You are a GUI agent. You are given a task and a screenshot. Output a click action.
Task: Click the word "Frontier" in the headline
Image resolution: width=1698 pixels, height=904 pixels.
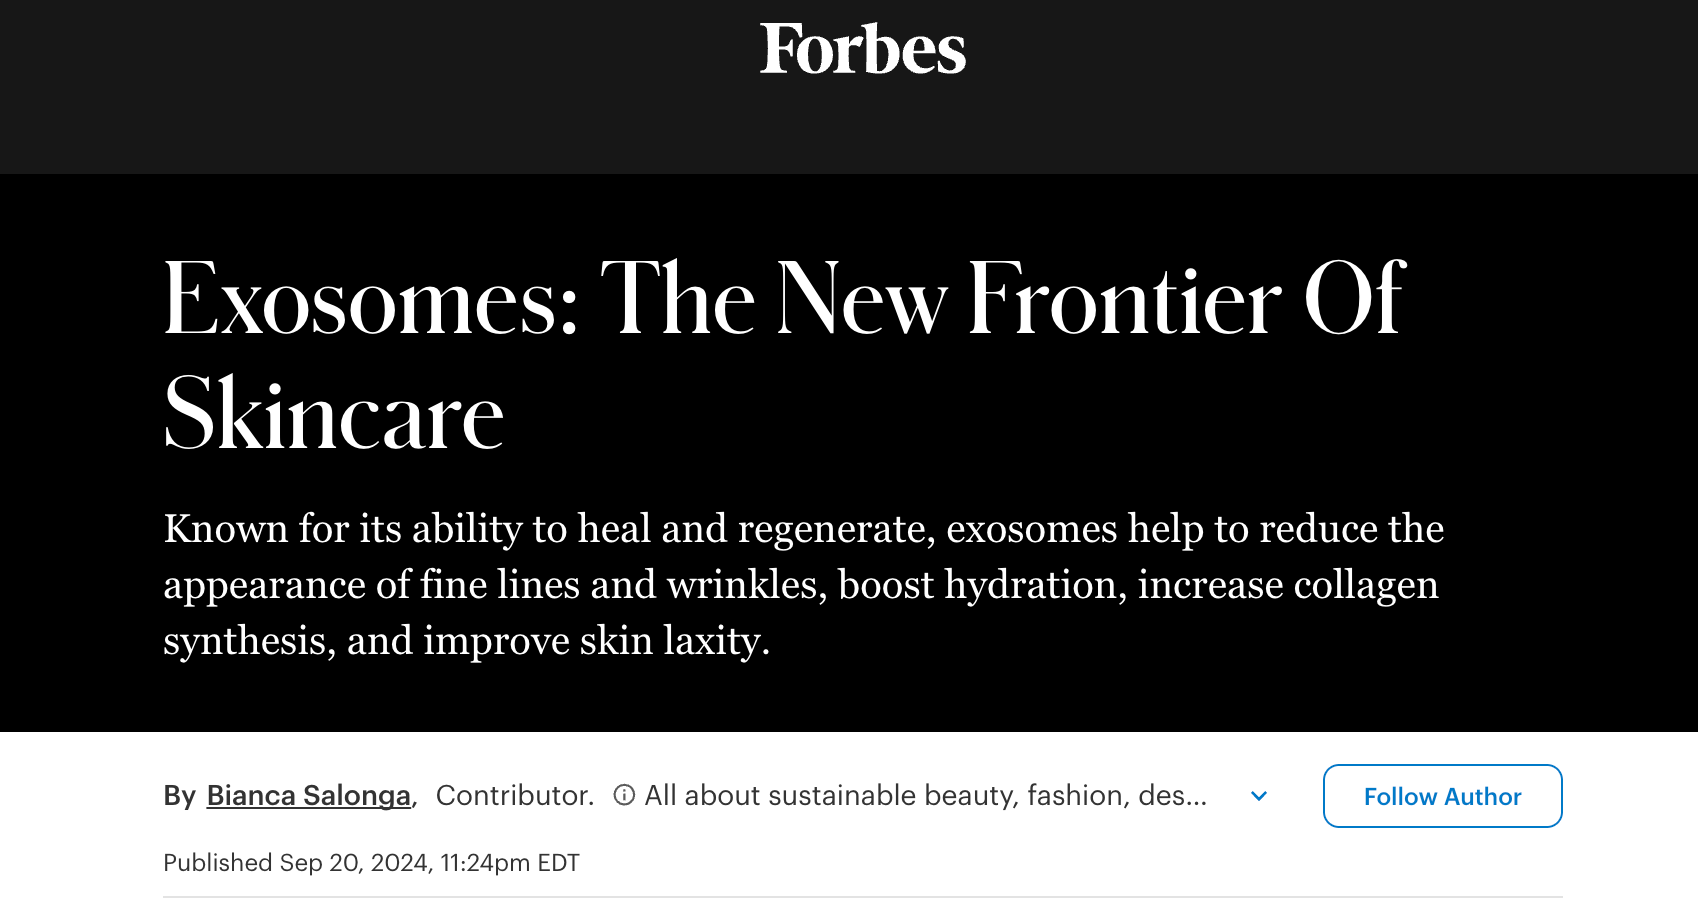click(x=1124, y=299)
